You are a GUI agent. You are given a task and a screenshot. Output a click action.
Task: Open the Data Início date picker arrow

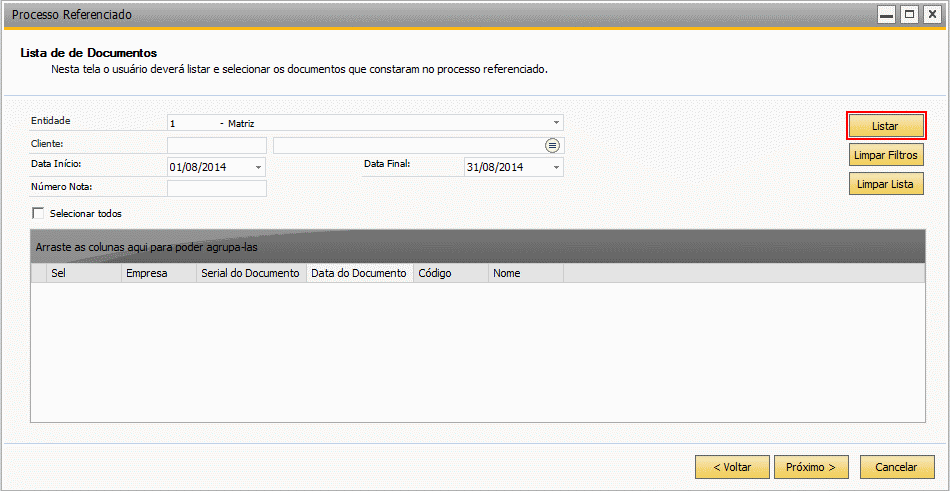pyautogui.click(x=259, y=167)
